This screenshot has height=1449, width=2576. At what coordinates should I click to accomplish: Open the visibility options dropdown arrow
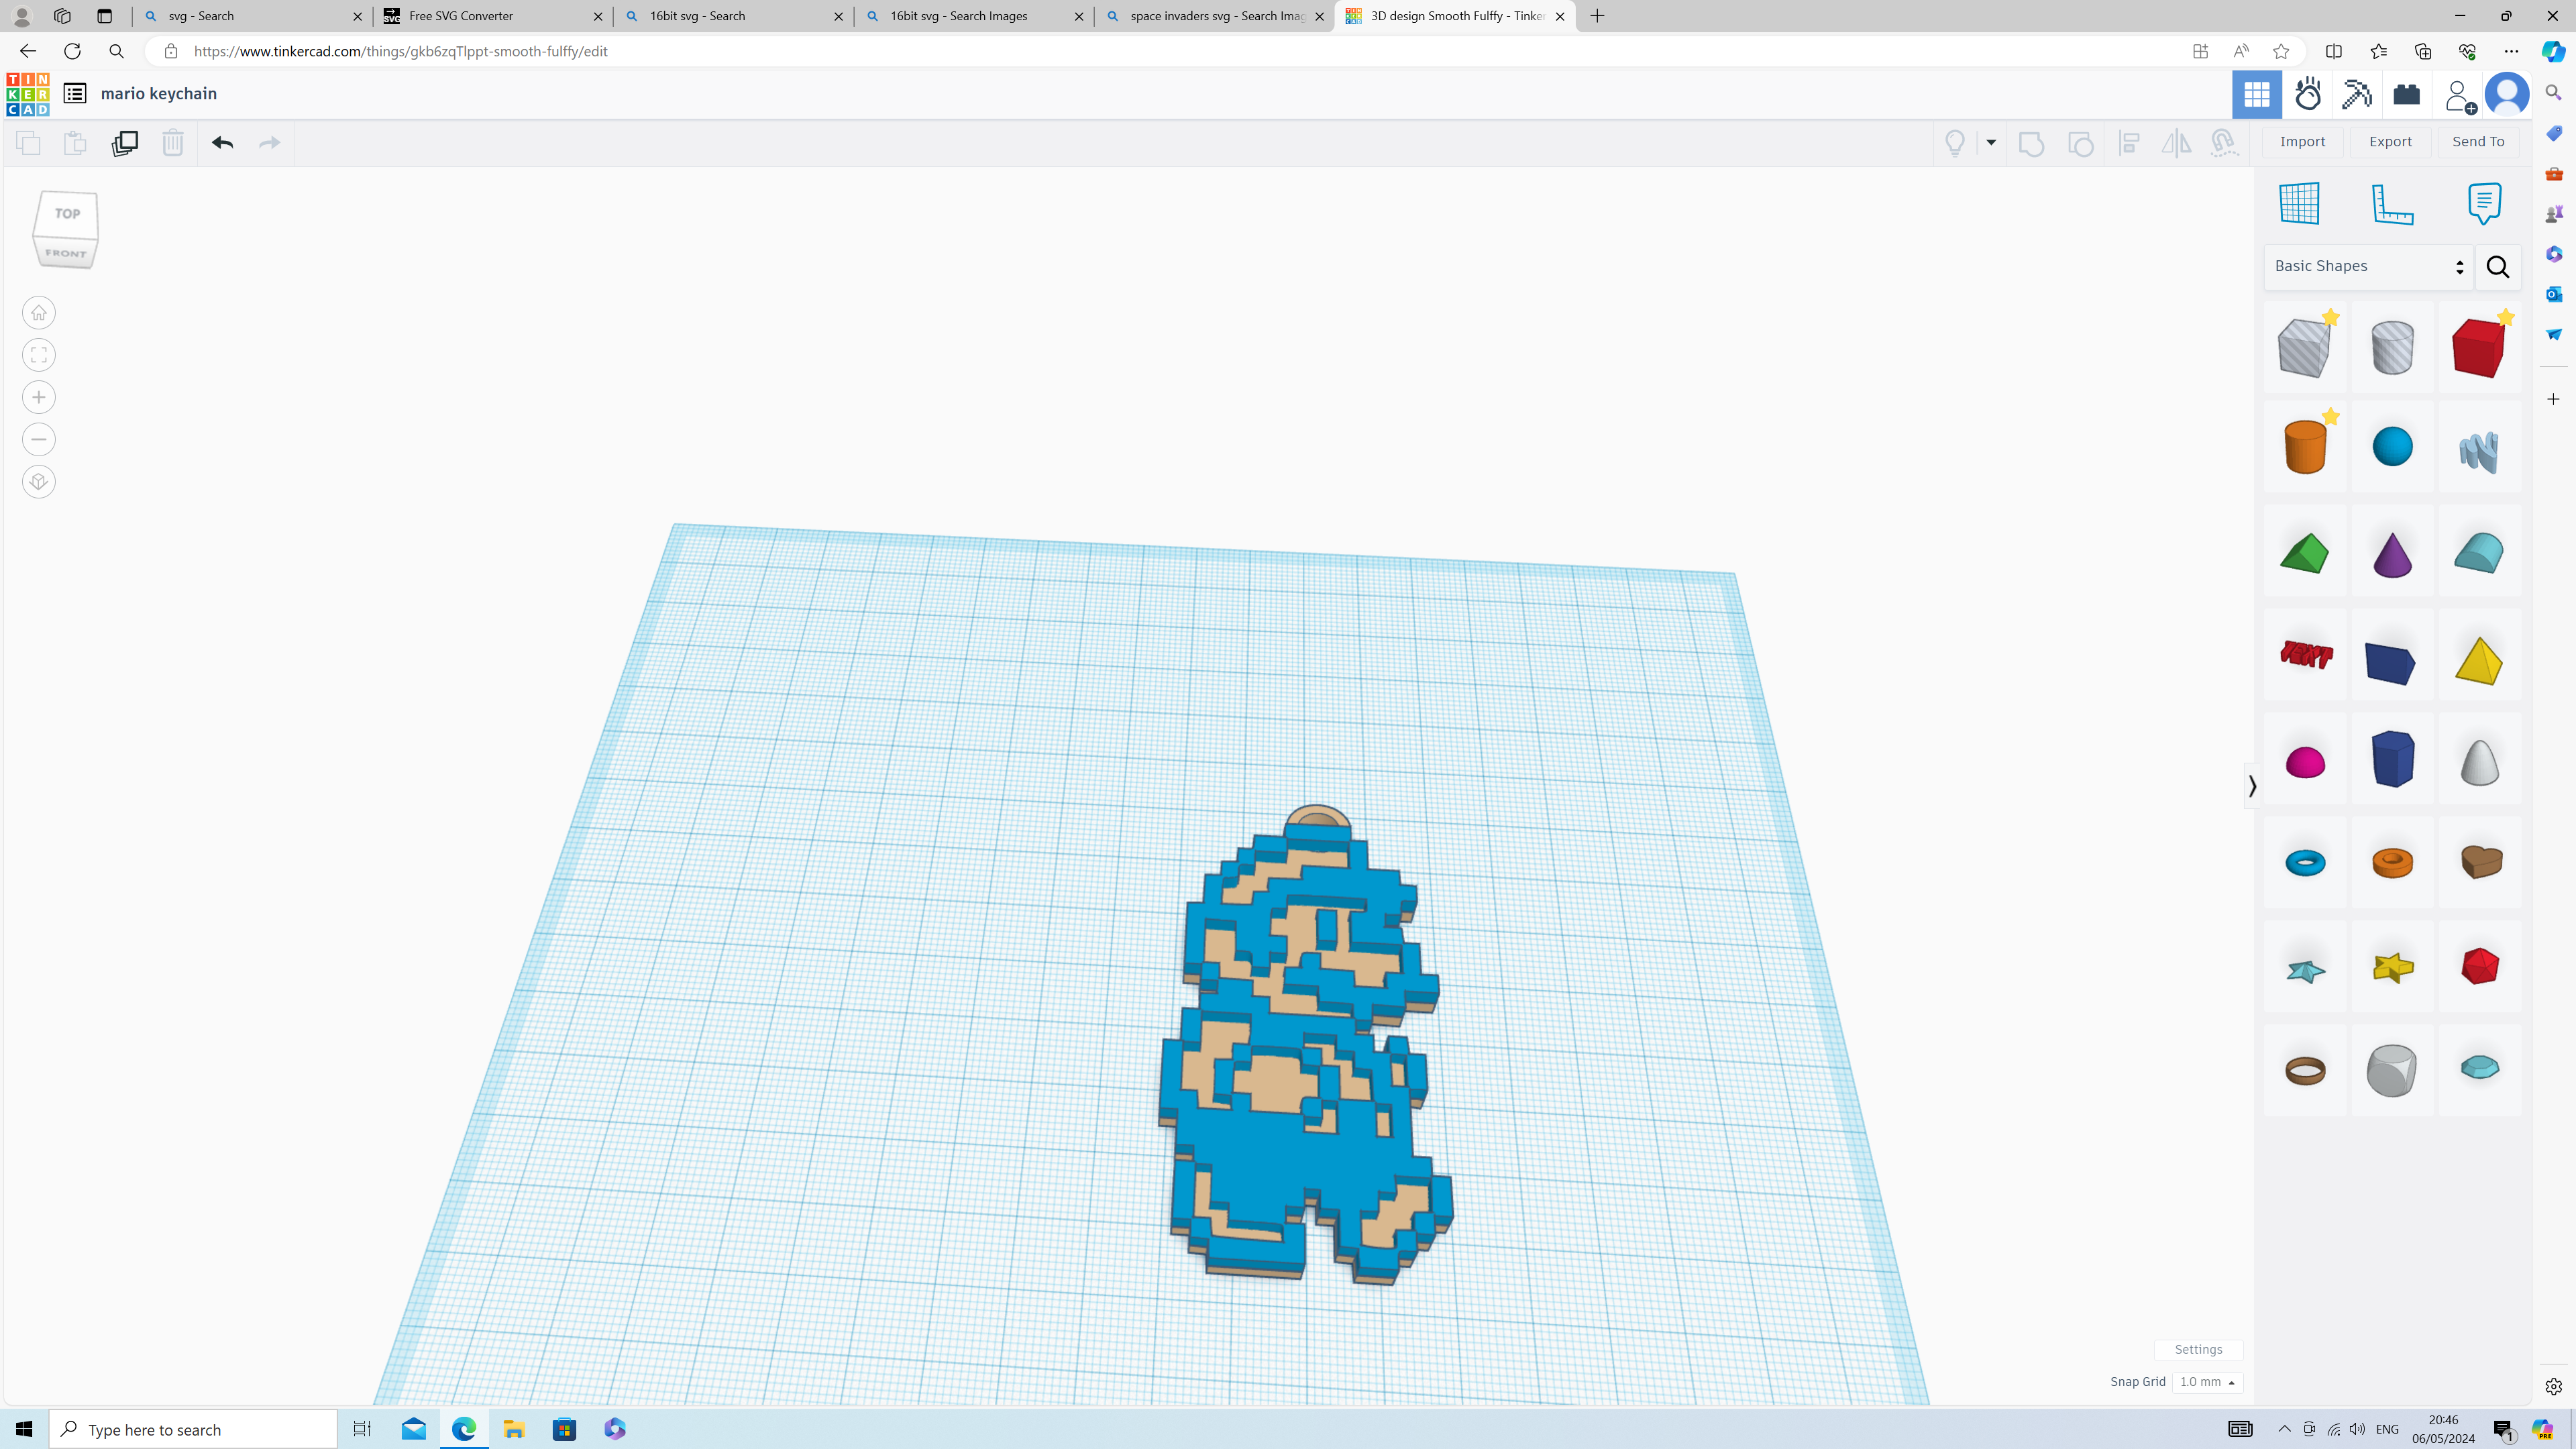point(1991,143)
